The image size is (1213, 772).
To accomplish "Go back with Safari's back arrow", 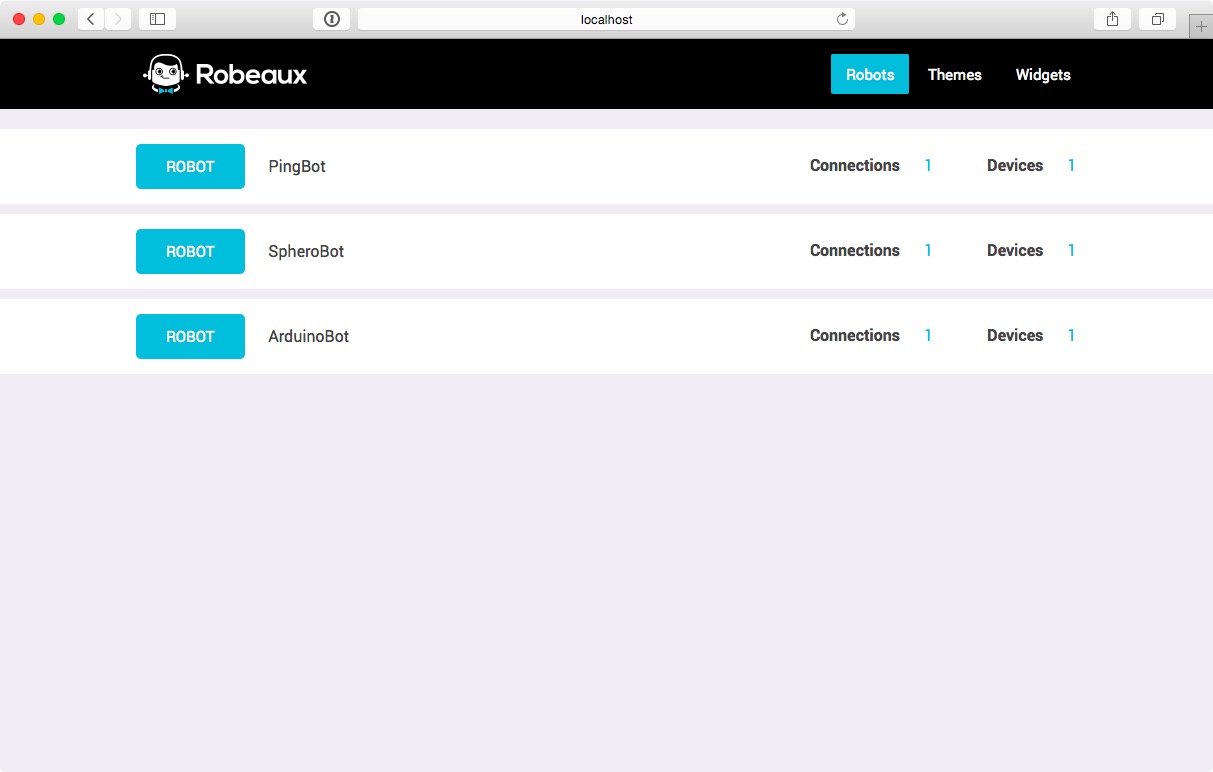I will 91,19.
